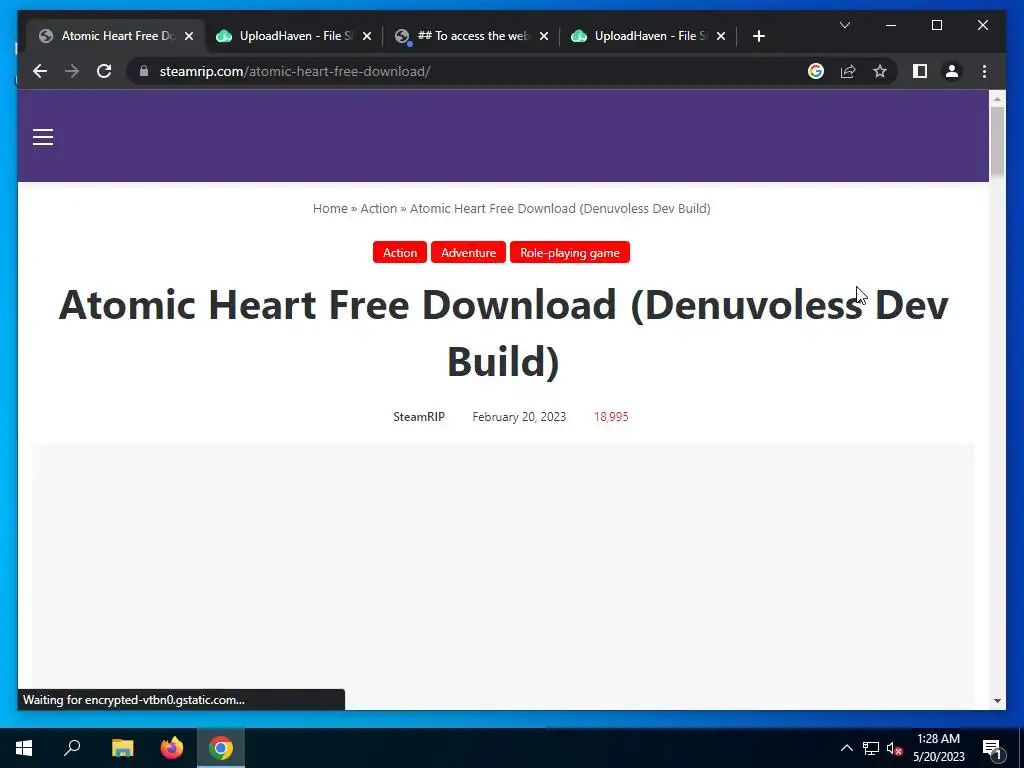Open the taskbar clock showing 1:28 AM
The image size is (1024, 768).
[x=938, y=748]
